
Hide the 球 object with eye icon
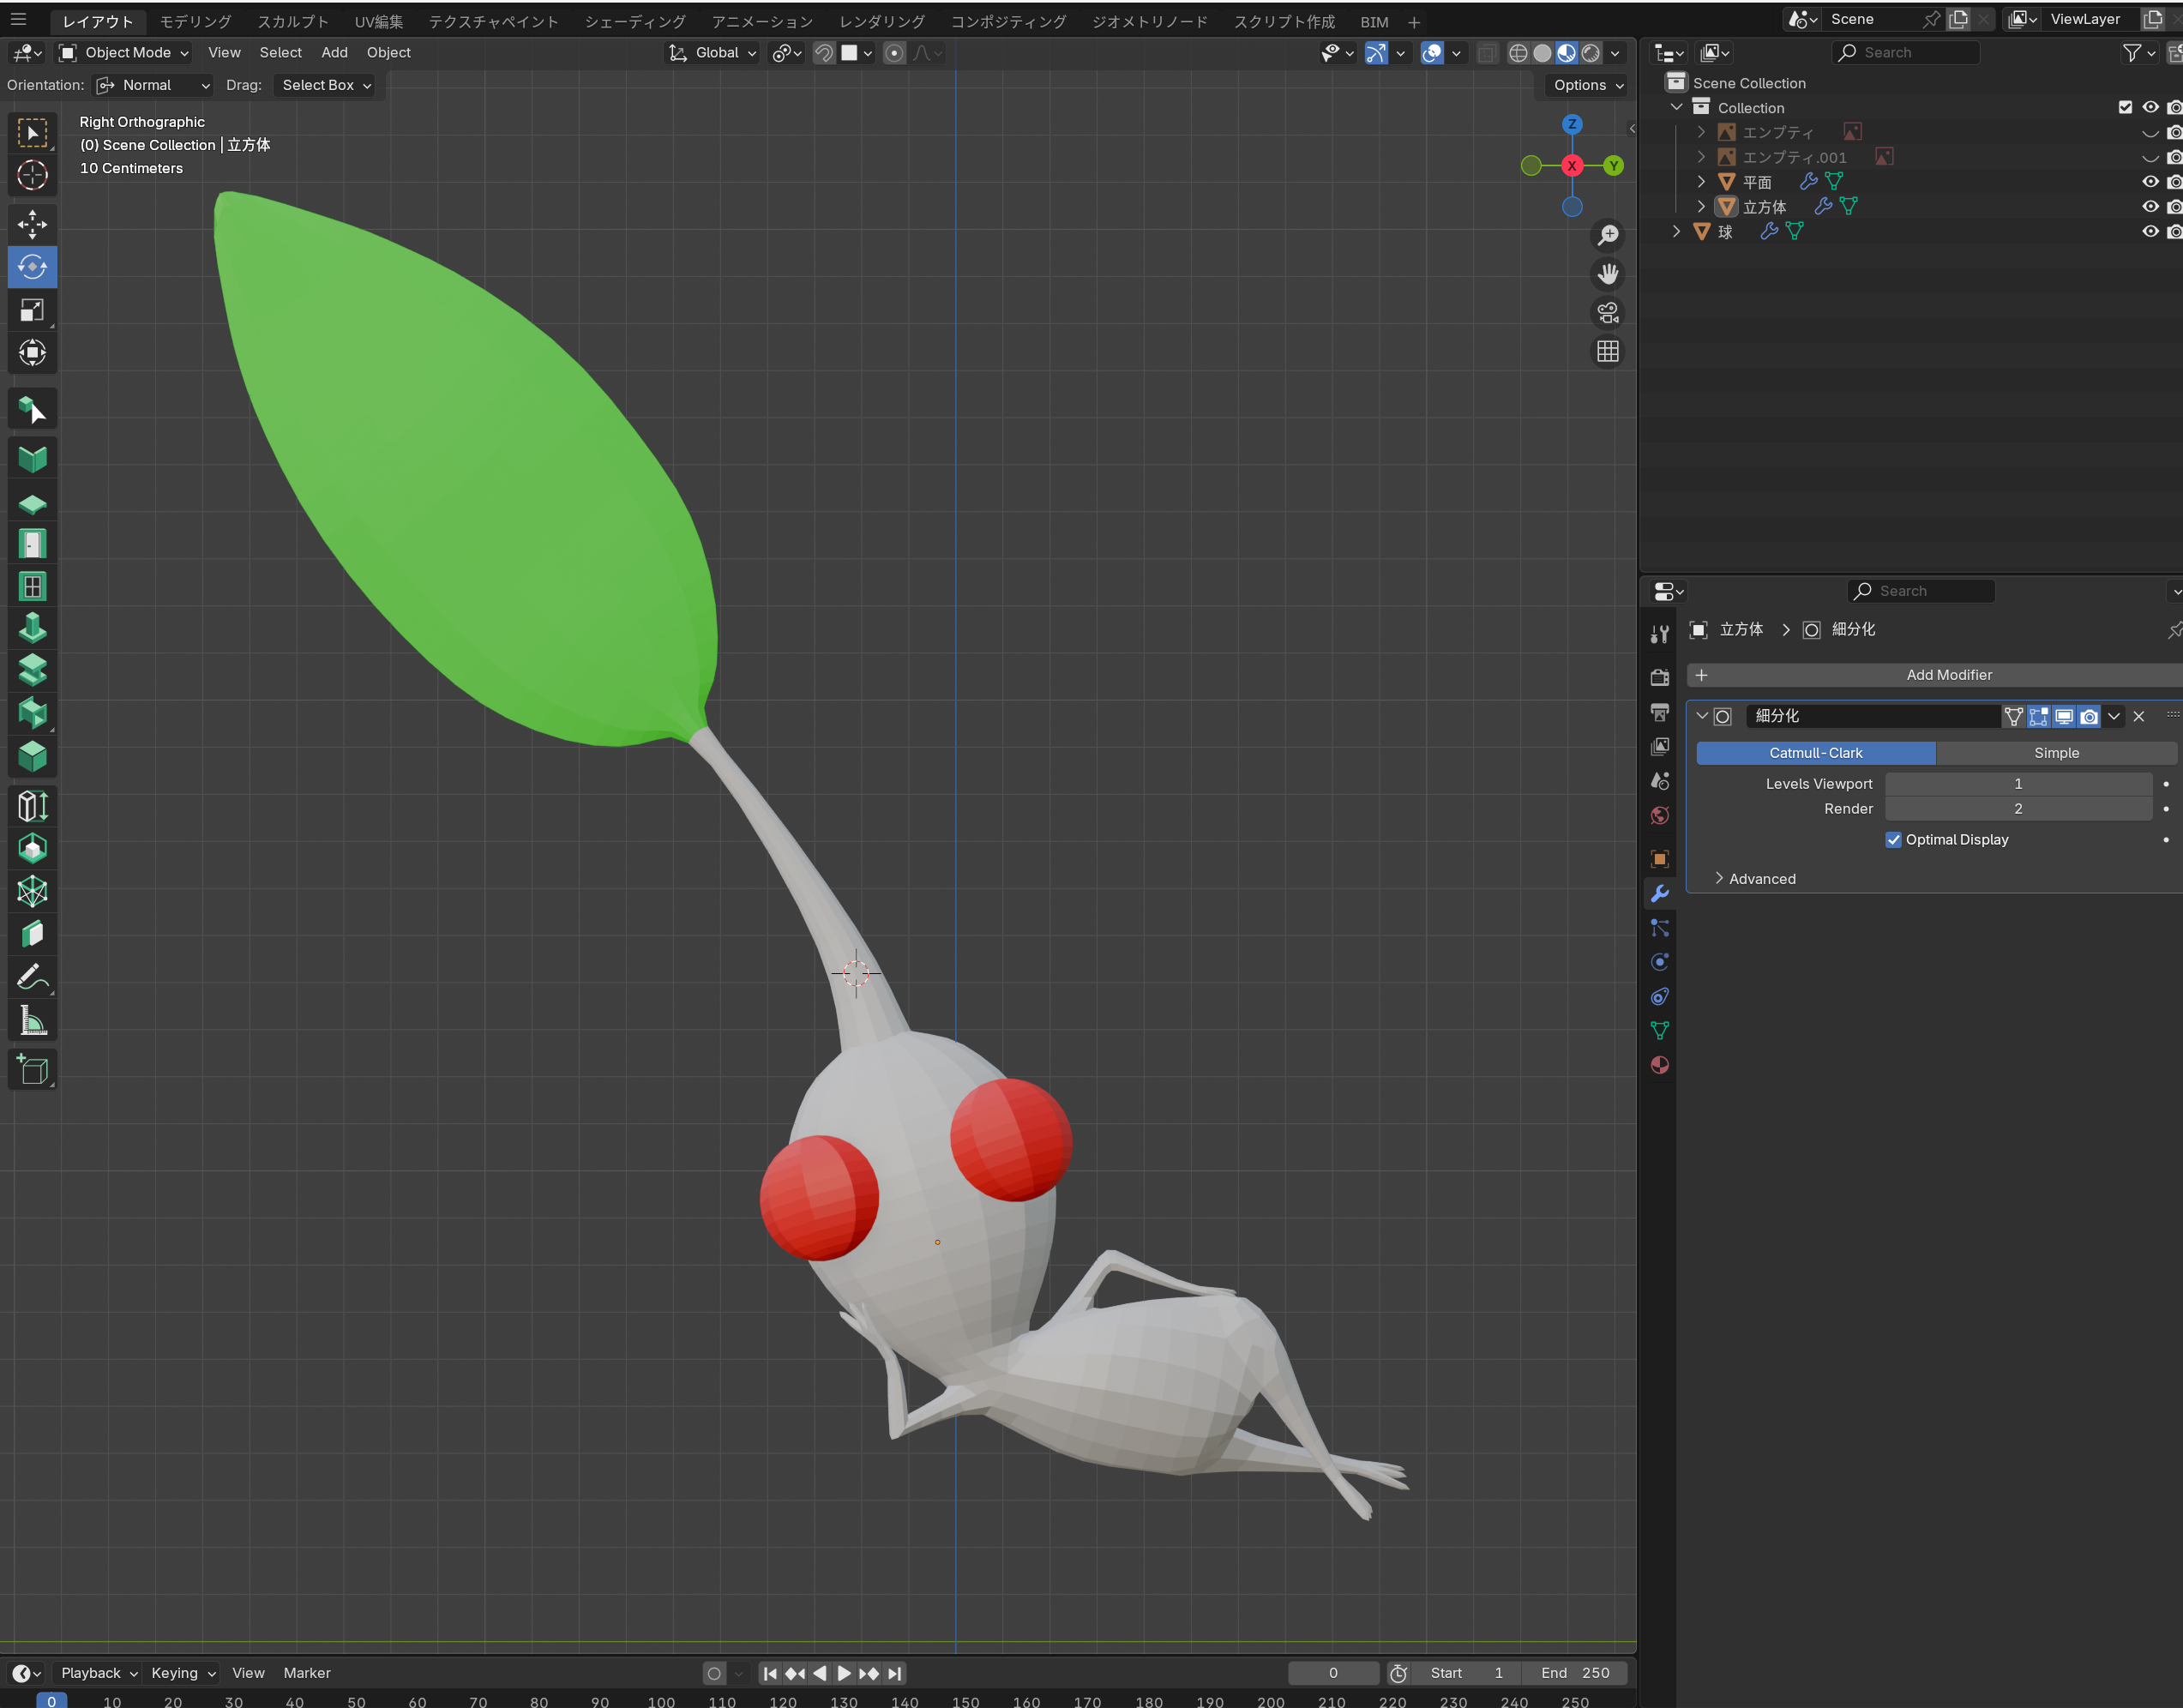coord(2150,232)
